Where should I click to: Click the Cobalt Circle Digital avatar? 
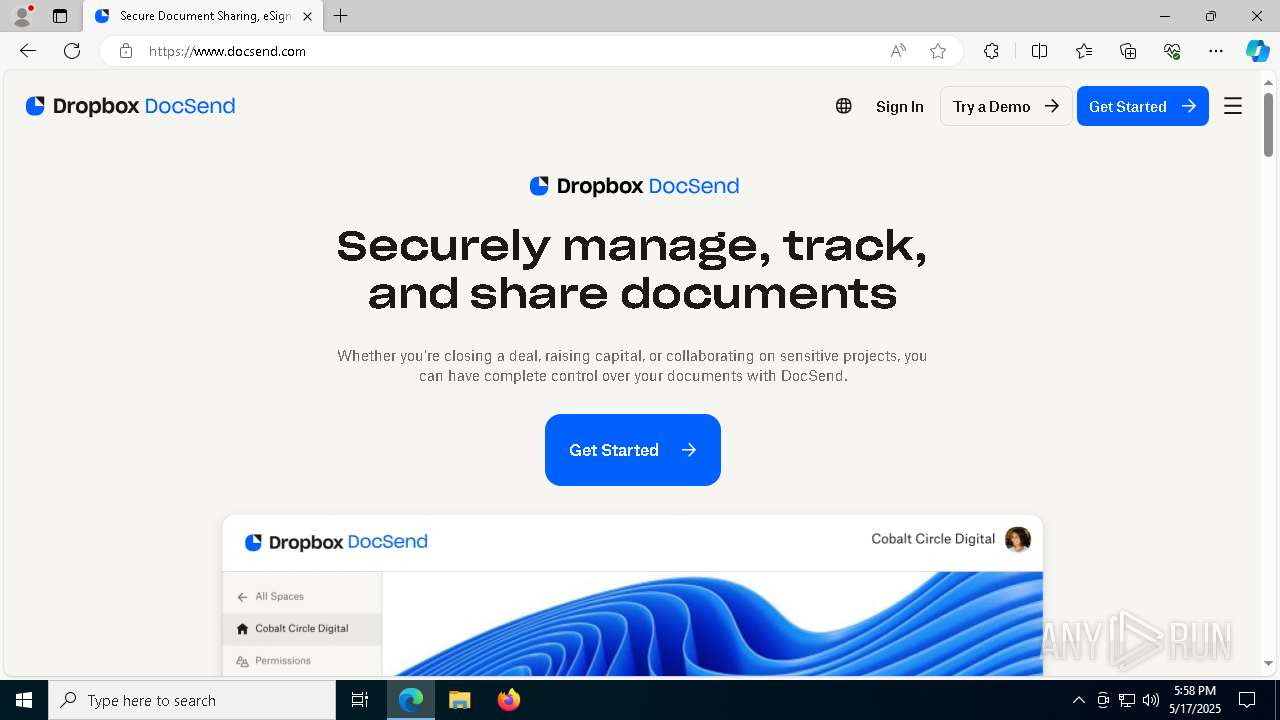(1018, 540)
